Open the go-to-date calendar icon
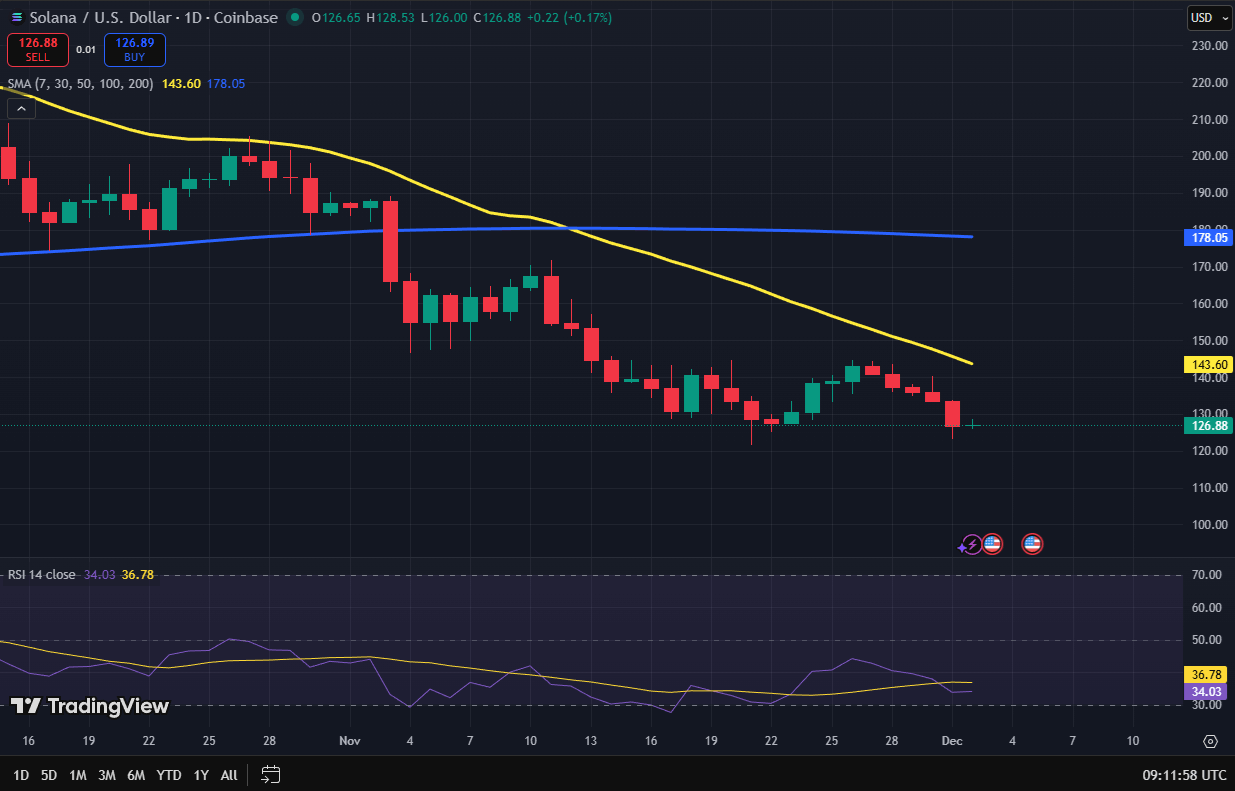 pos(270,774)
